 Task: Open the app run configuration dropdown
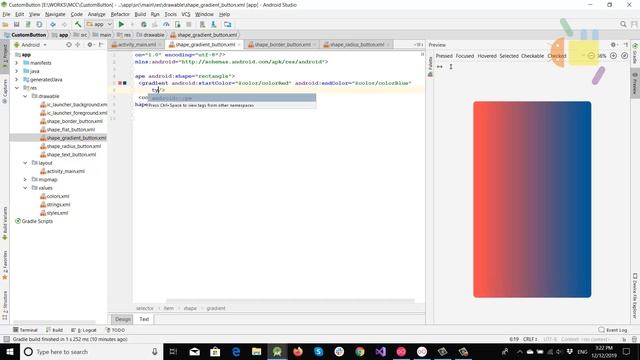(99, 24)
